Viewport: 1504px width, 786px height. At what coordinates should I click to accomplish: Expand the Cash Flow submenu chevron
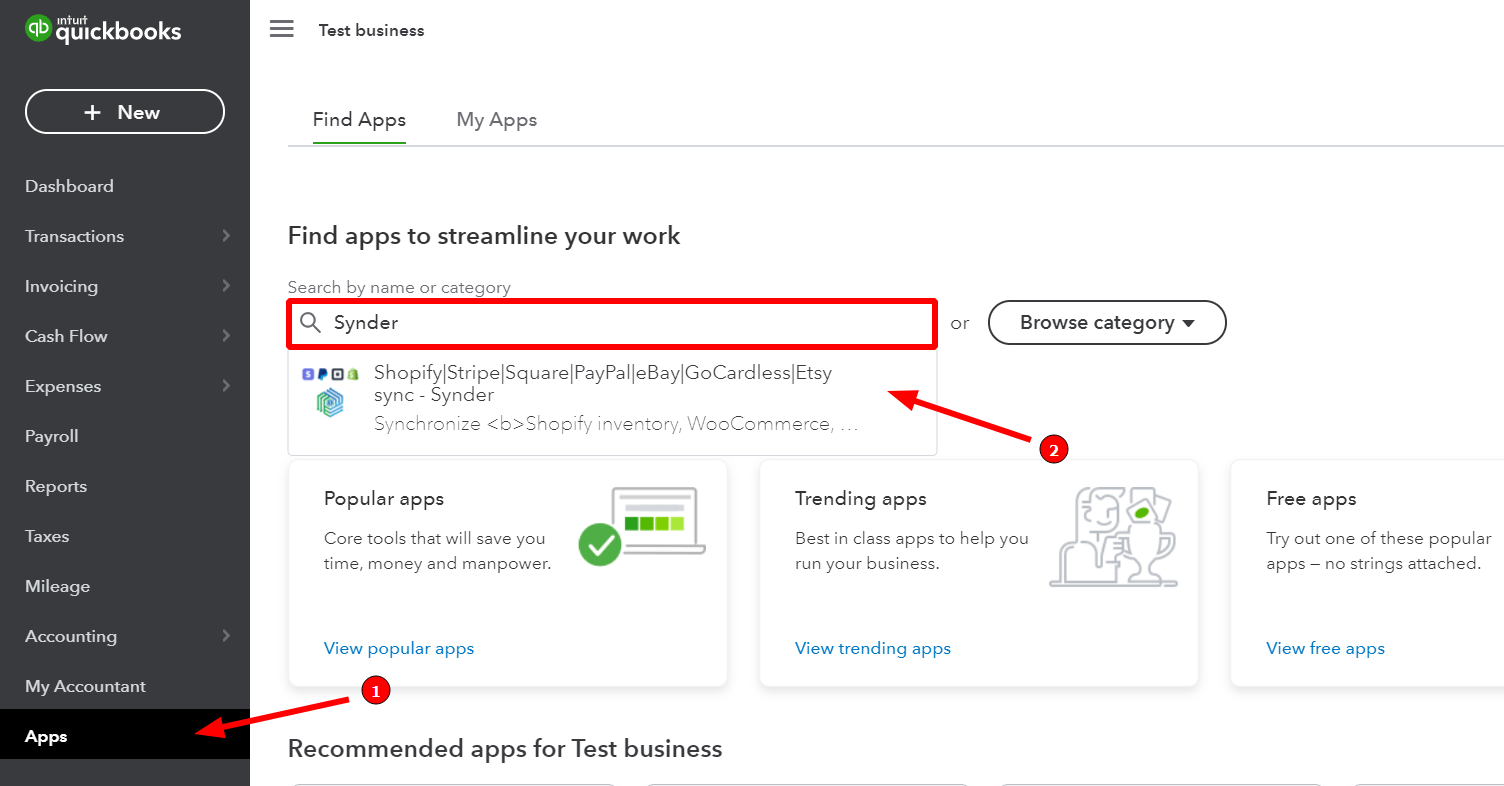tap(226, 336)
